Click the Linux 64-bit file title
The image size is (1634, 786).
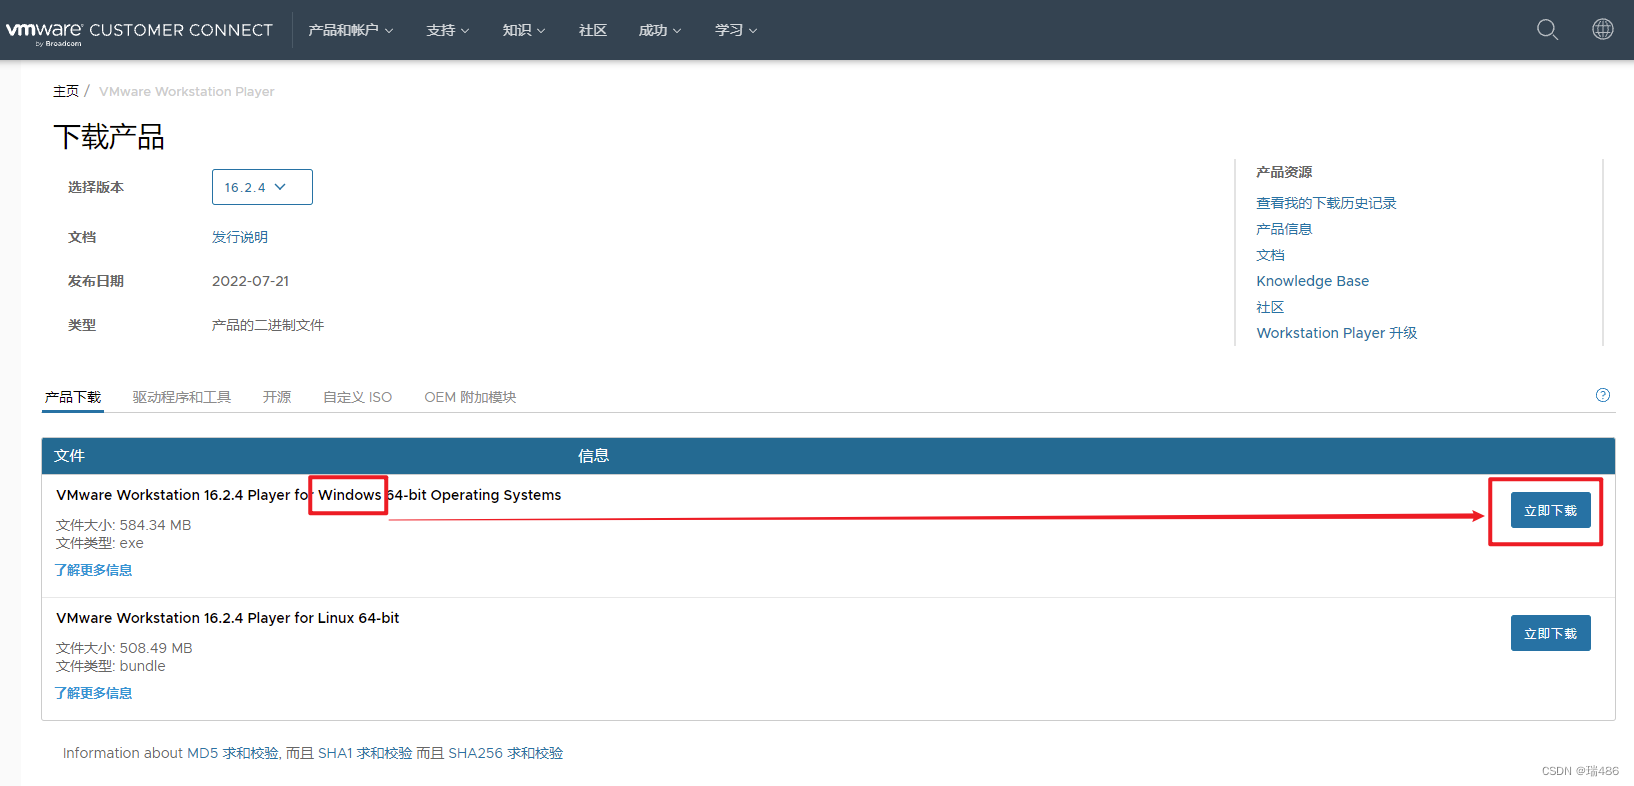(228, 618)
